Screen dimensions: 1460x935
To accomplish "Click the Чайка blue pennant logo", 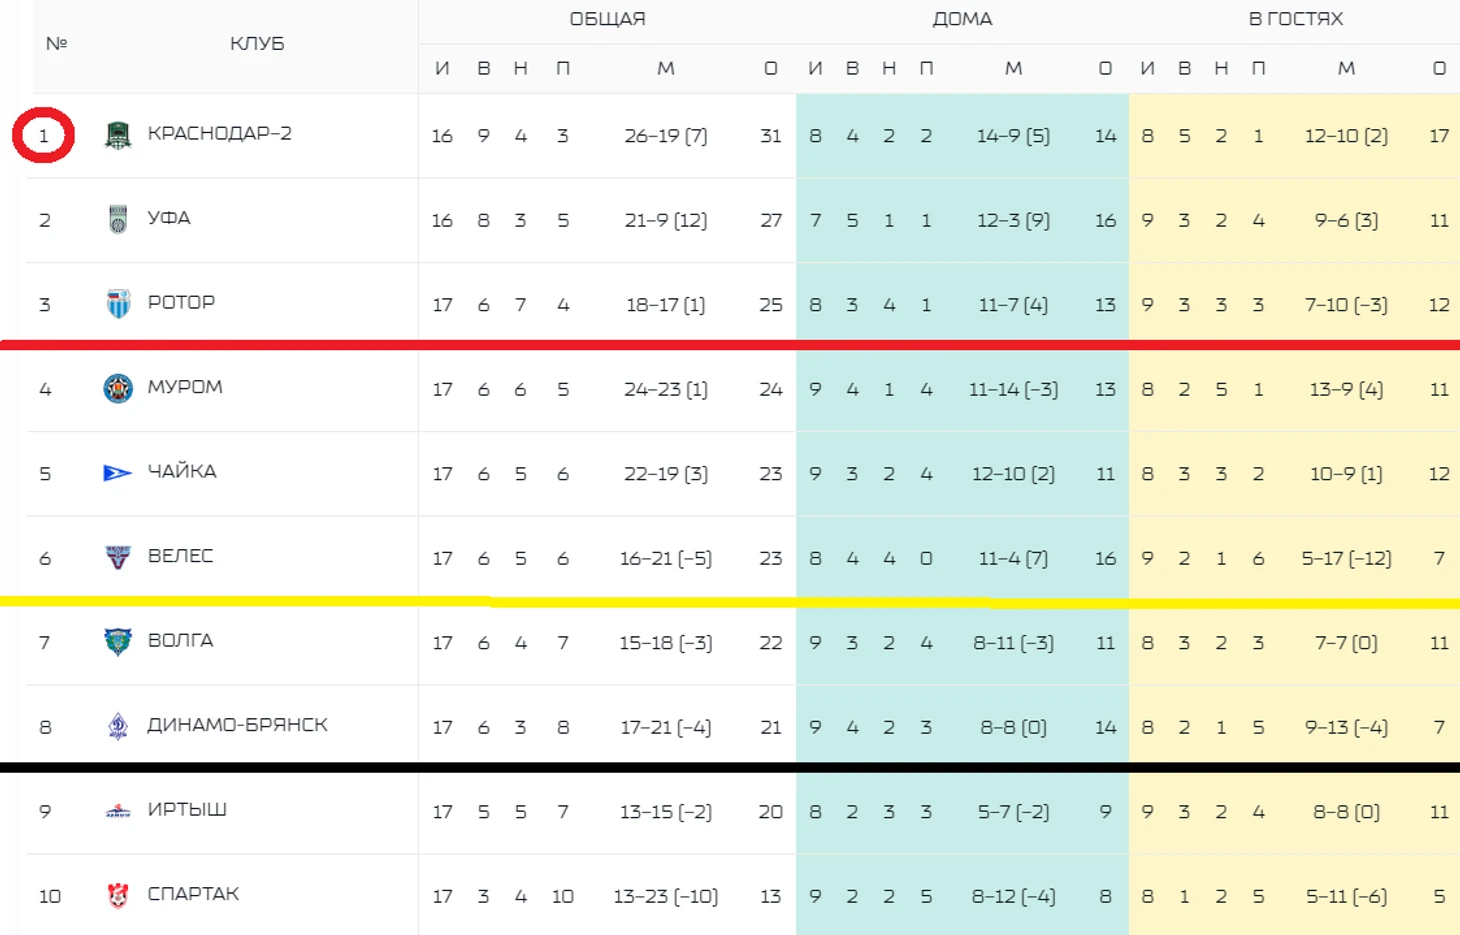I will point(117,472).
